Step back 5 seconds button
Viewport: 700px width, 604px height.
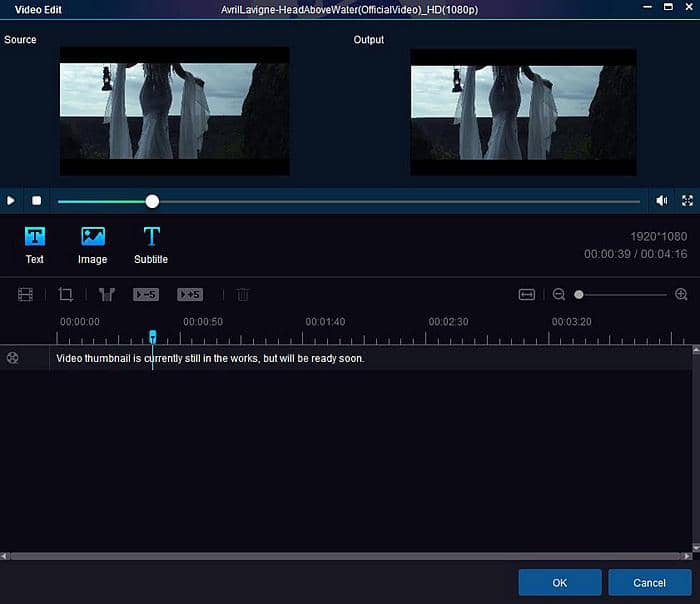tap(146, 295)
